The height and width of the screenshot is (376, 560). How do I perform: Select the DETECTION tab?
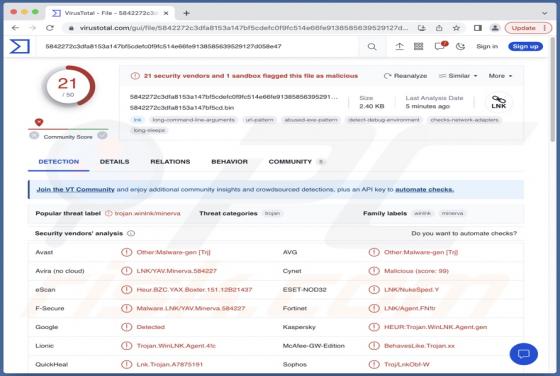point(59,162)
